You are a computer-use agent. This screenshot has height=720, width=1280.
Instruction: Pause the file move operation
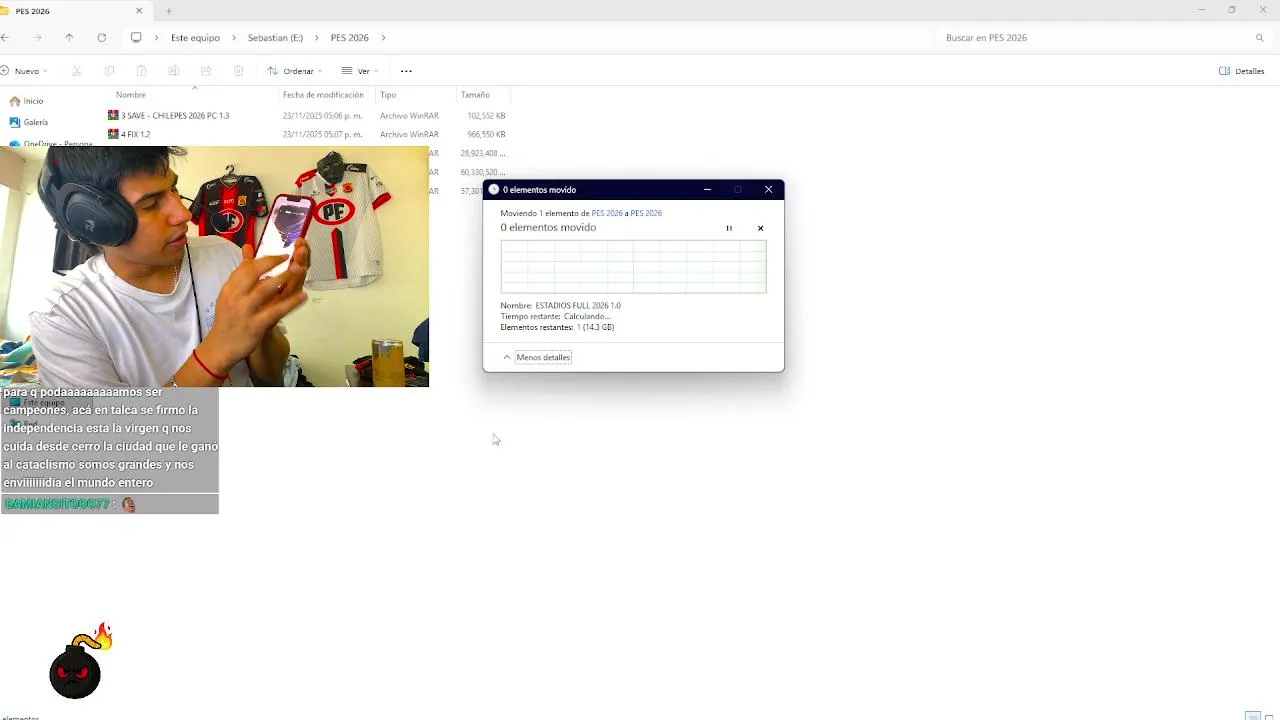click(x=729, y=228)
